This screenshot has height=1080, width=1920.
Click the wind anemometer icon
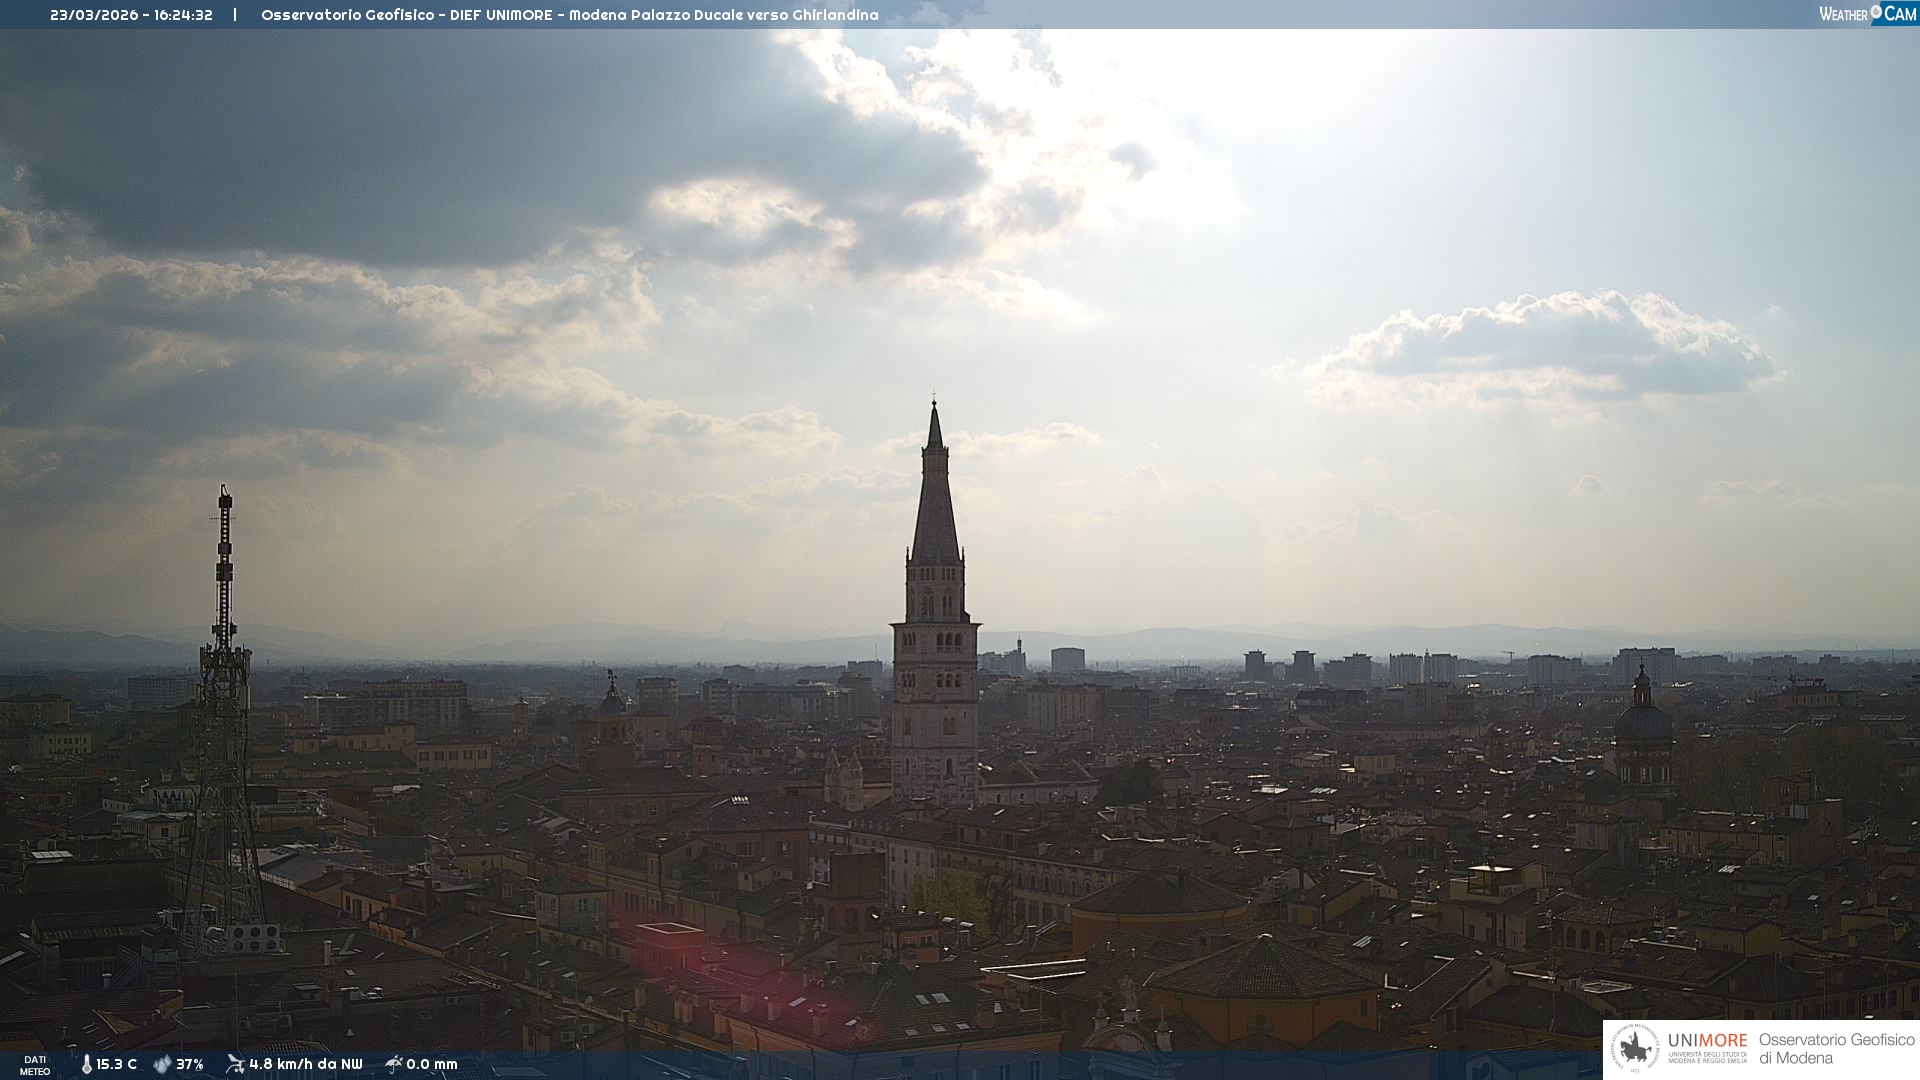pyautogui.click(x=235, y=1064)
